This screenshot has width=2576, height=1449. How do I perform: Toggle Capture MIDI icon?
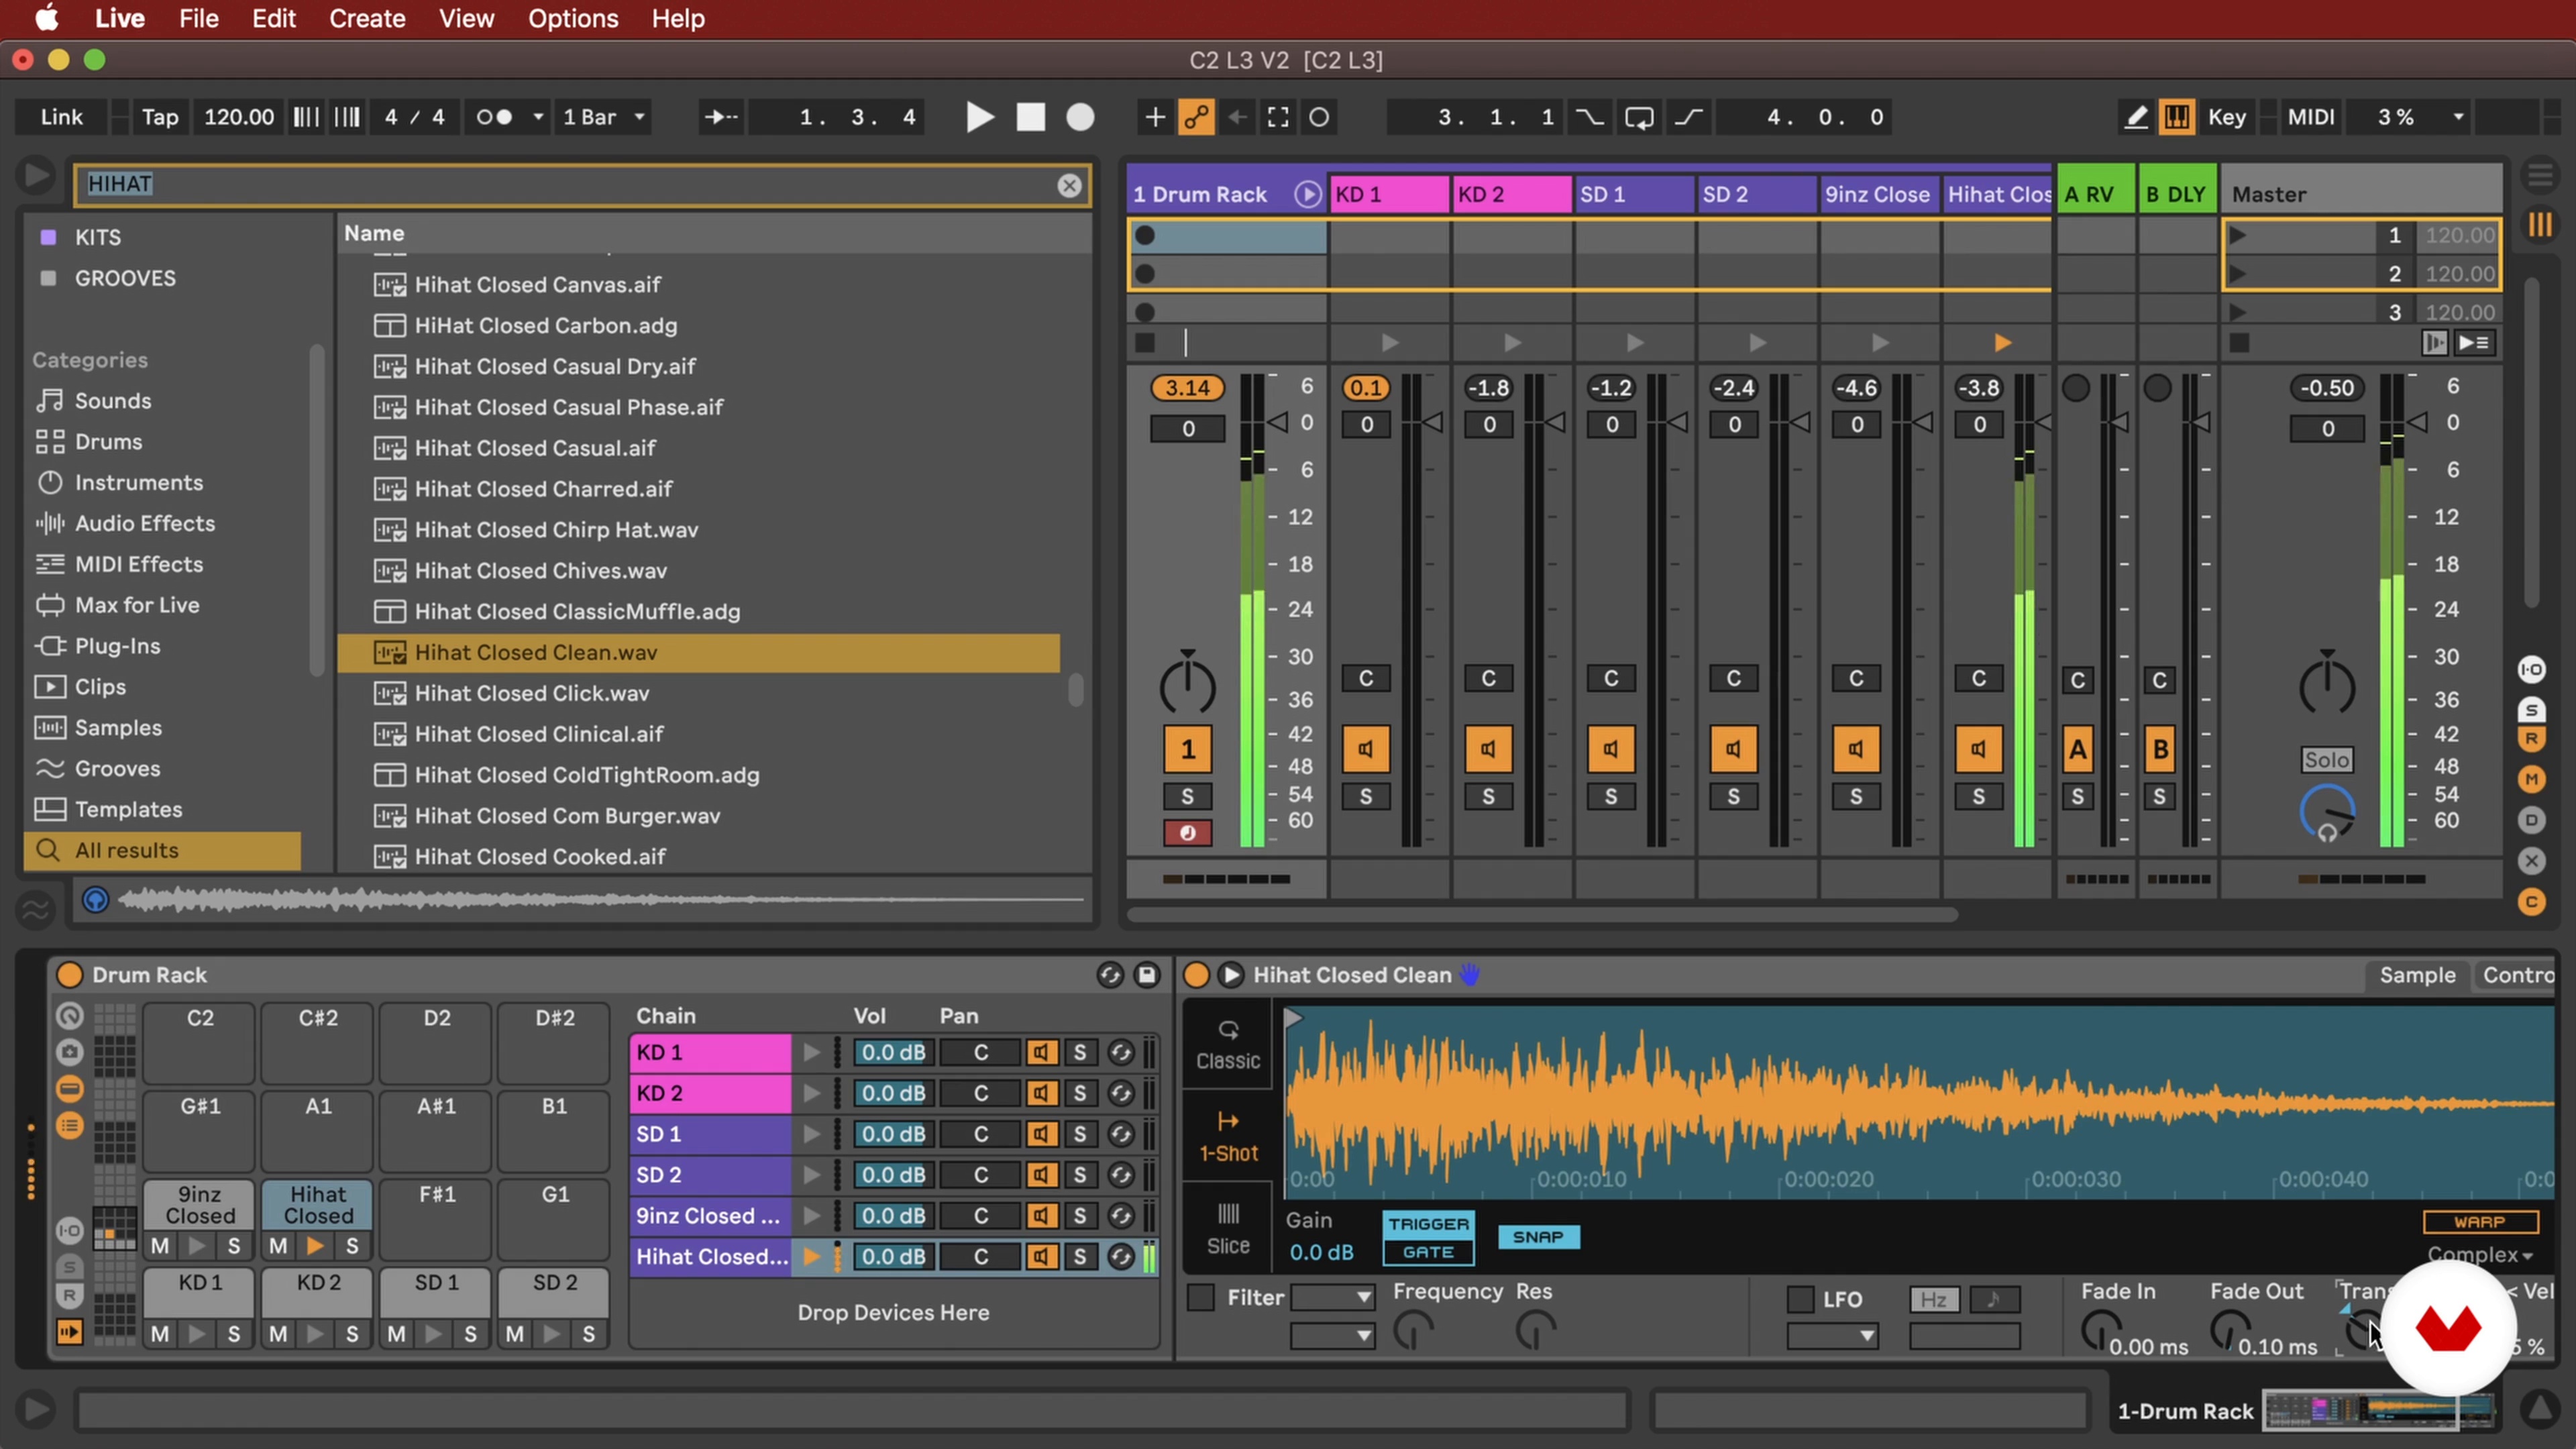(1278, 117)
